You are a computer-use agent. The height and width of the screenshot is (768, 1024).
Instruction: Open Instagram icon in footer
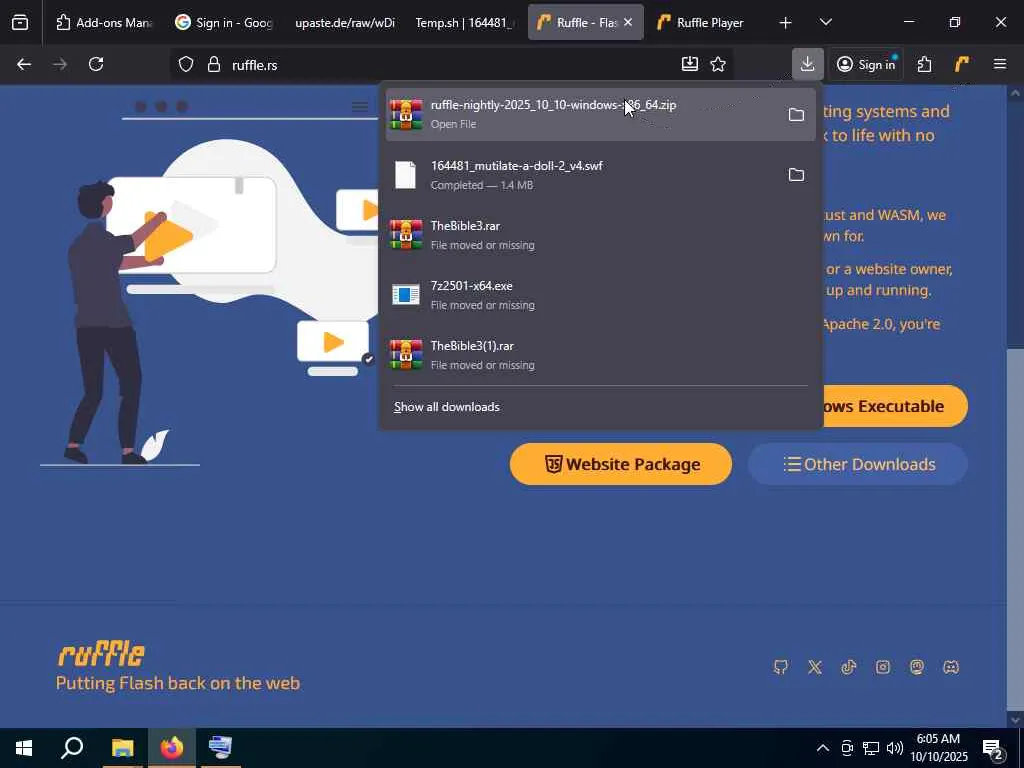coord(883,667)
